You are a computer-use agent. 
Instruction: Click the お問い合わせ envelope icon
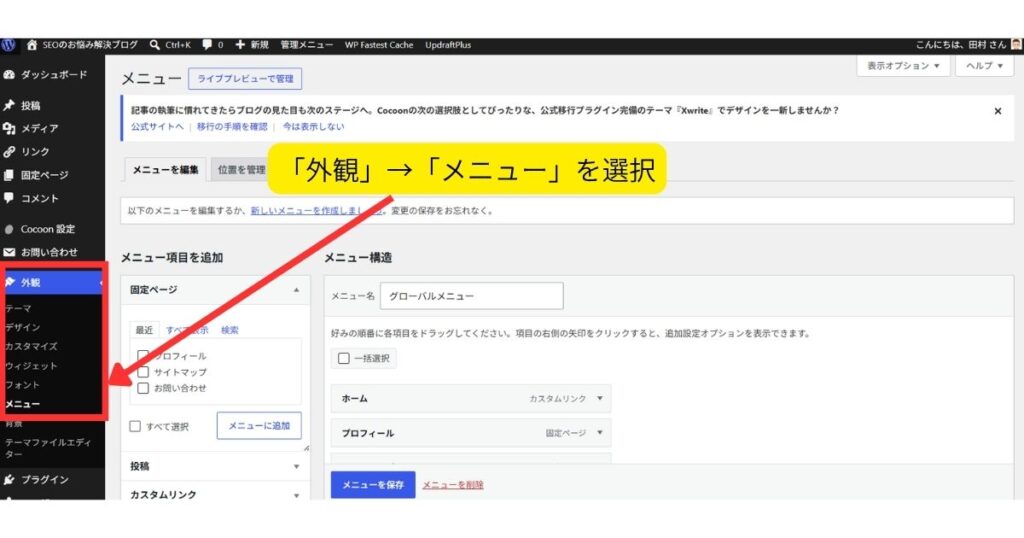point(9,252)
